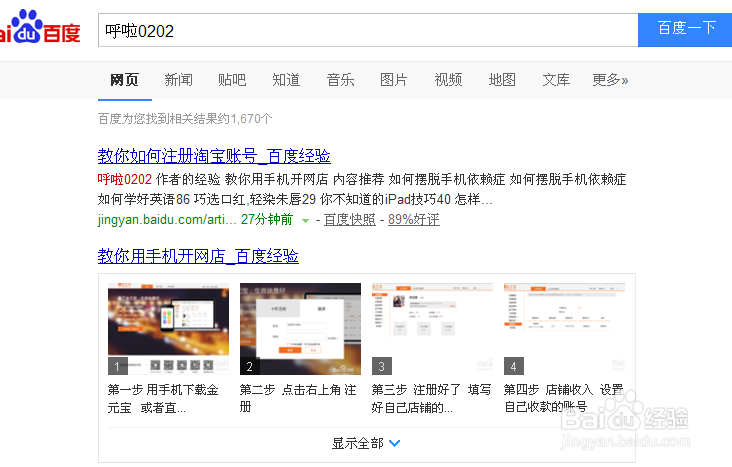The width and height of the screenshot is (732, 467).
Task: Click caption 第三步 注册好了 填写
Action: (431, 399)
